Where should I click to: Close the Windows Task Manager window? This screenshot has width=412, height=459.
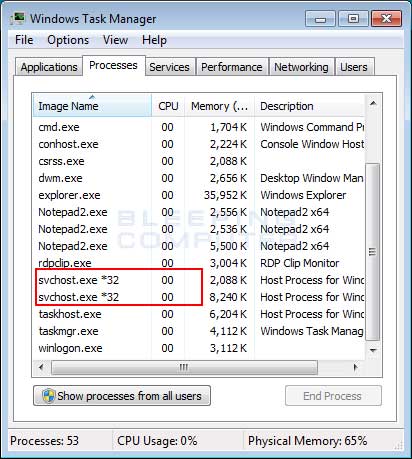[x=386, y=19]
